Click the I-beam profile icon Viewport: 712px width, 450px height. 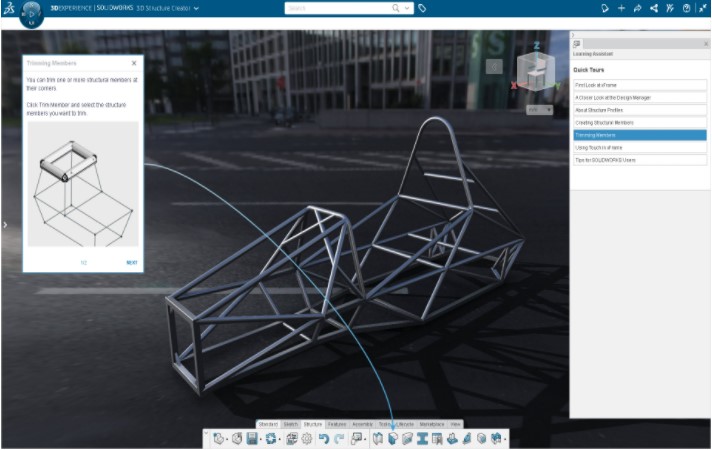[x=422, y=439]
